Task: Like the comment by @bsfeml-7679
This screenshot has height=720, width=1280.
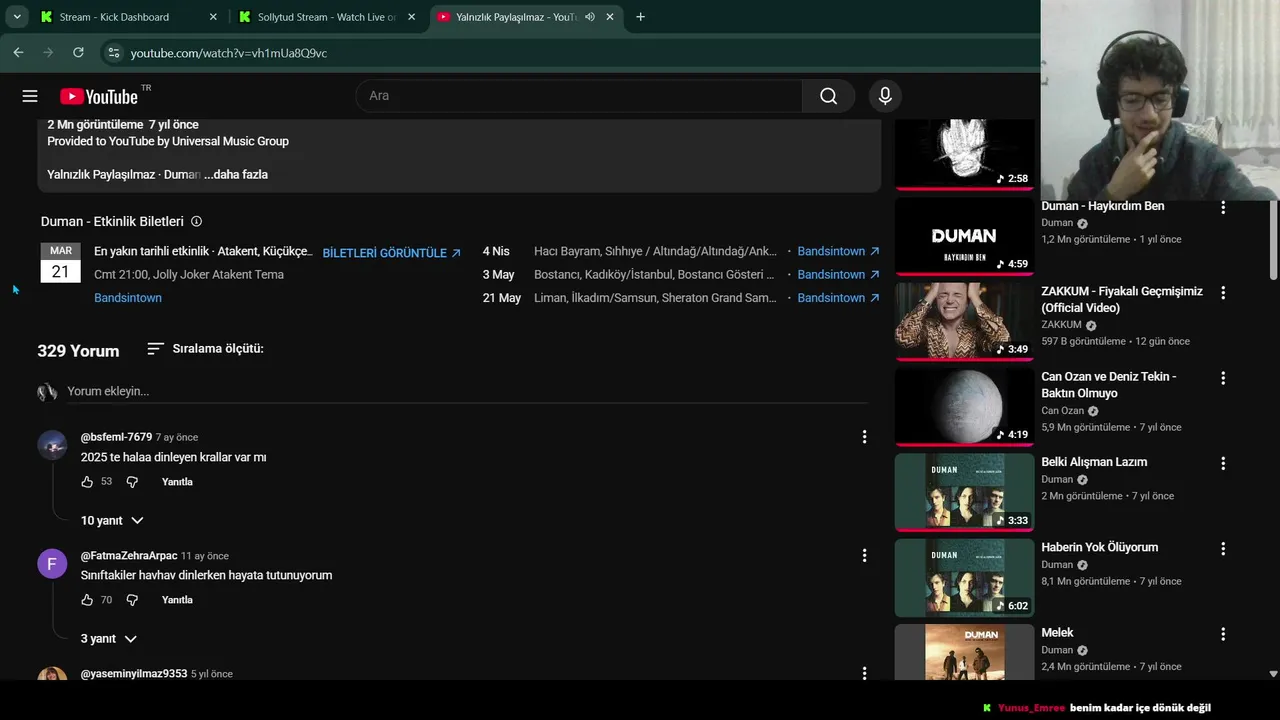Action: point(87,482)
